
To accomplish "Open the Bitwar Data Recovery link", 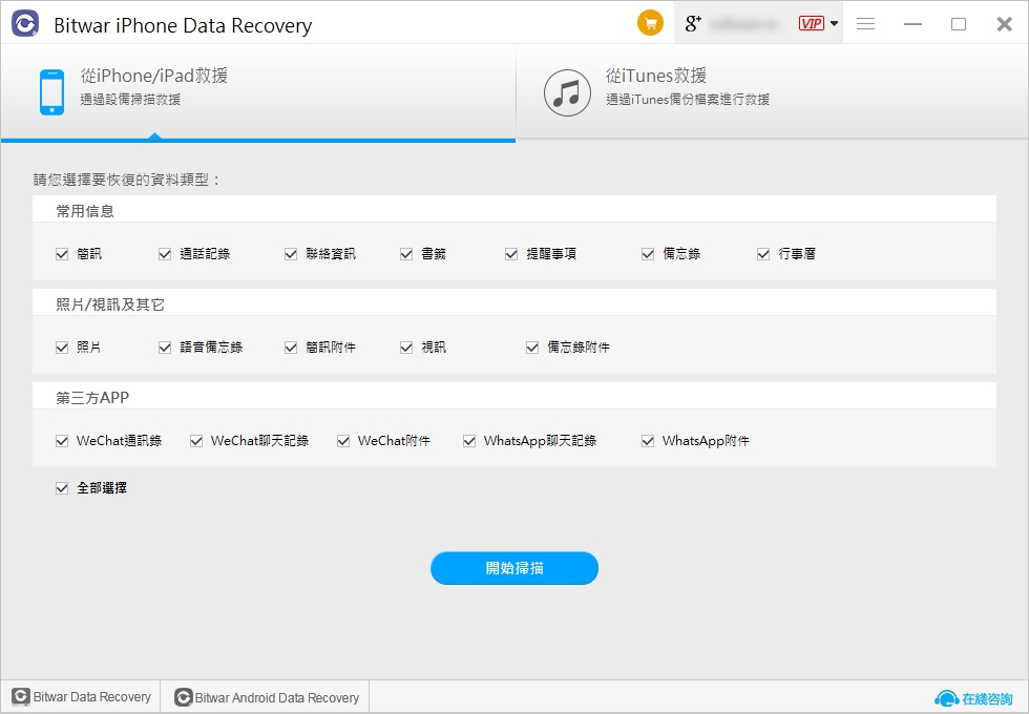I will [82, 697].
